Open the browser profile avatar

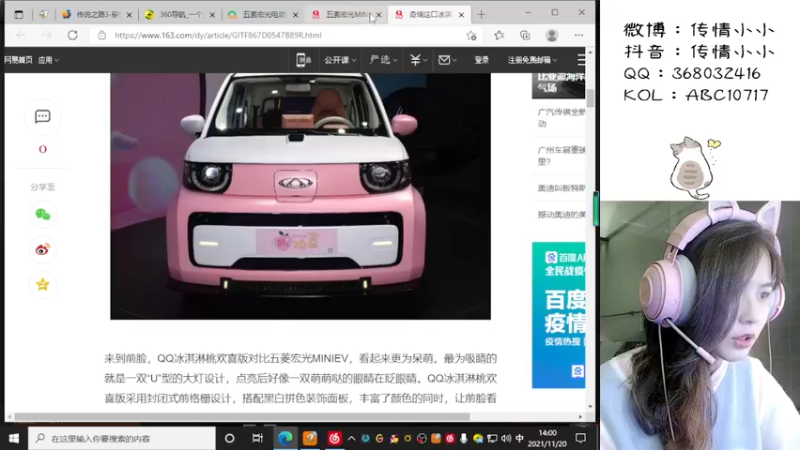(552, 35)
